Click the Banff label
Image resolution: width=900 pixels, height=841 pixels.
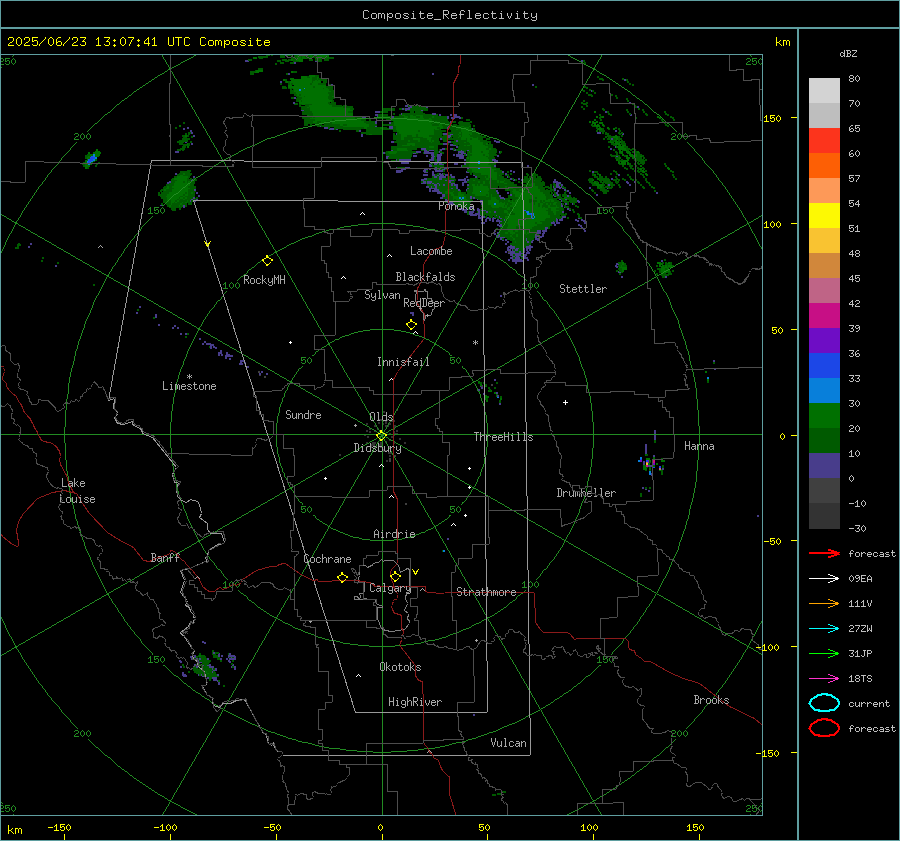pyautogui.click(x=165, y=557)
